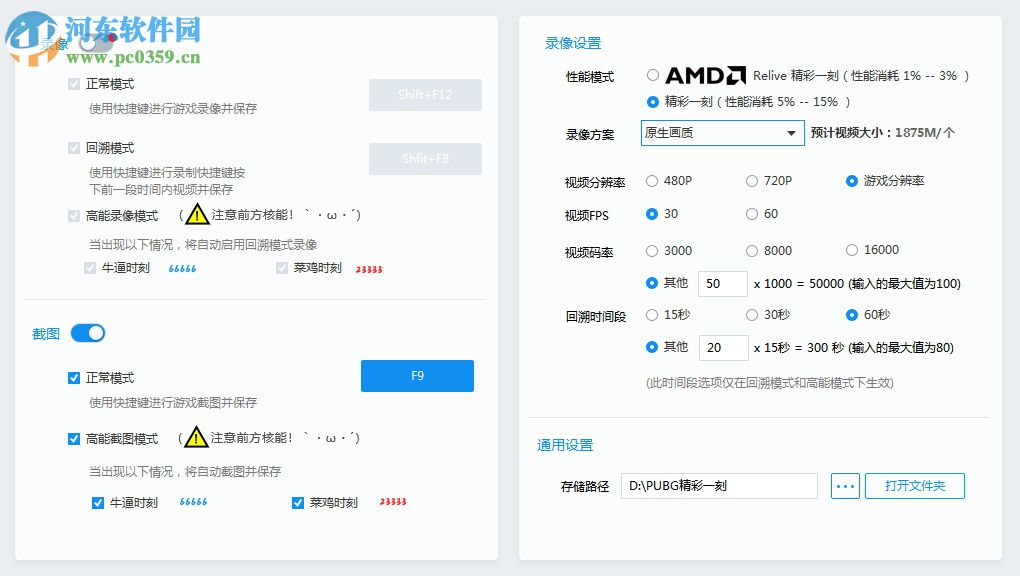Enable the 回溯模式 checkbox
The image size is (1020, 576).
pyautogui.click(x=73, y=147)
